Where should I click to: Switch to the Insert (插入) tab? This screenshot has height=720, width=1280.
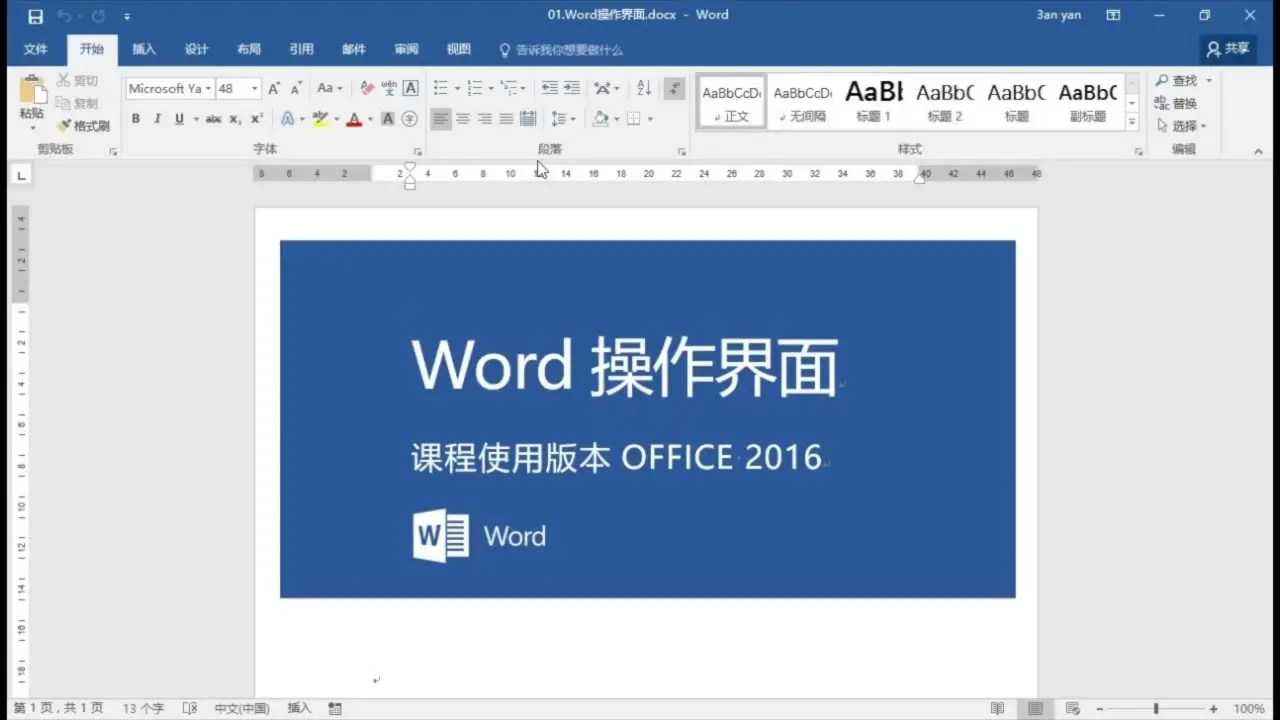tap(144, 50)
